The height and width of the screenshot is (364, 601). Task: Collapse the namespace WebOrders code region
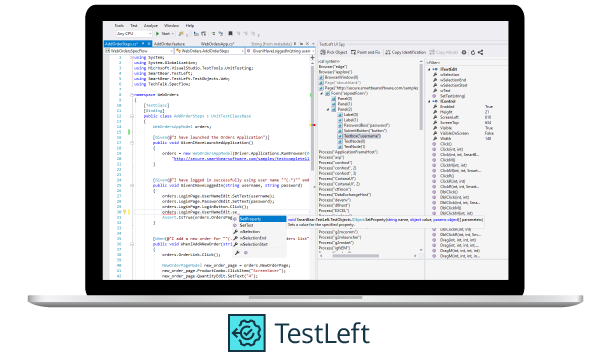(x=132, y=95)
